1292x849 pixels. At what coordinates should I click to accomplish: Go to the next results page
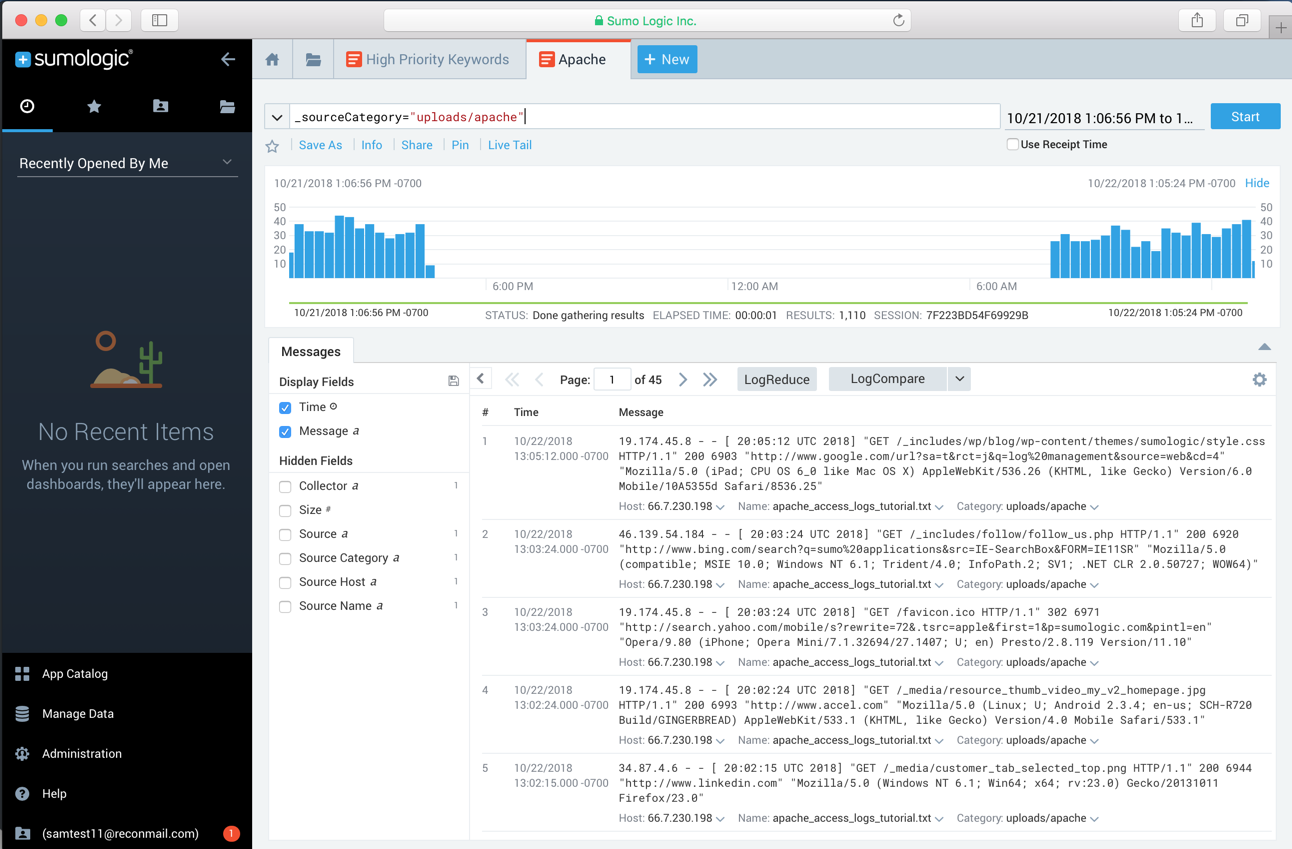(x=683, y=380)
